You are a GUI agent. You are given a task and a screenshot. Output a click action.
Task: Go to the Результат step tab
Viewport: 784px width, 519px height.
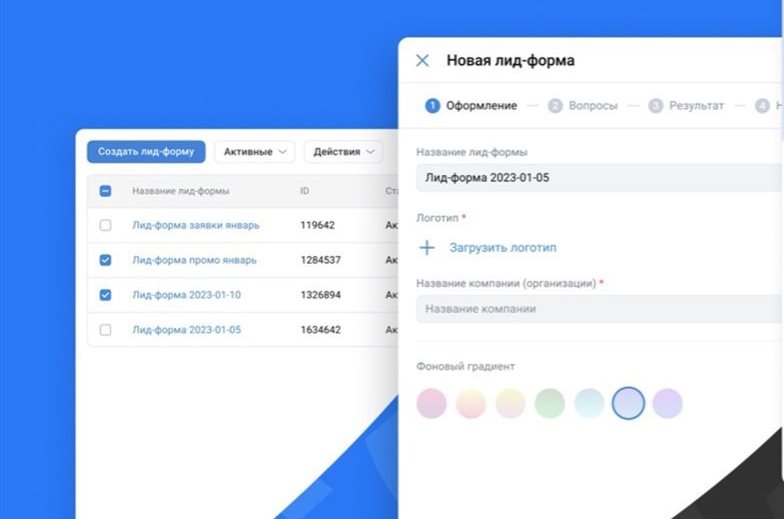[x=696, y=106]
